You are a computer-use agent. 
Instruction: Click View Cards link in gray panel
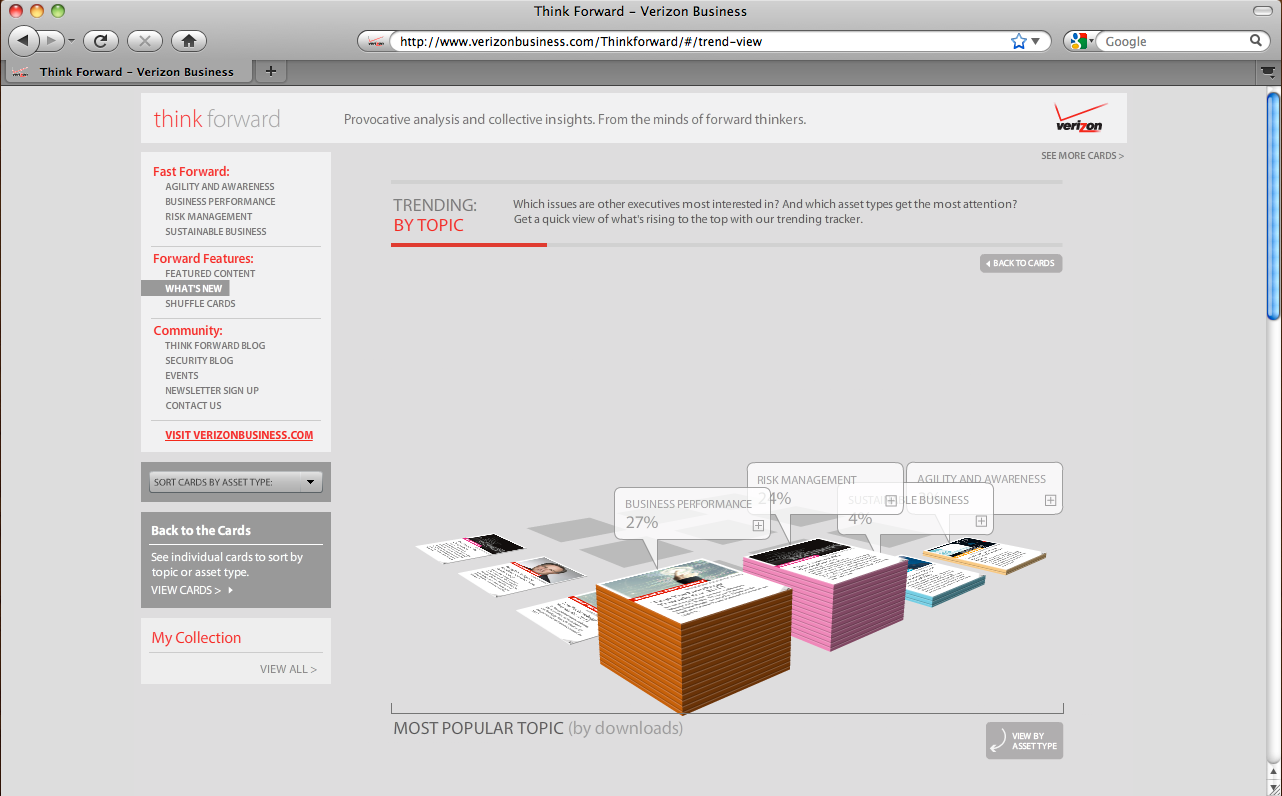click(192, 590)
